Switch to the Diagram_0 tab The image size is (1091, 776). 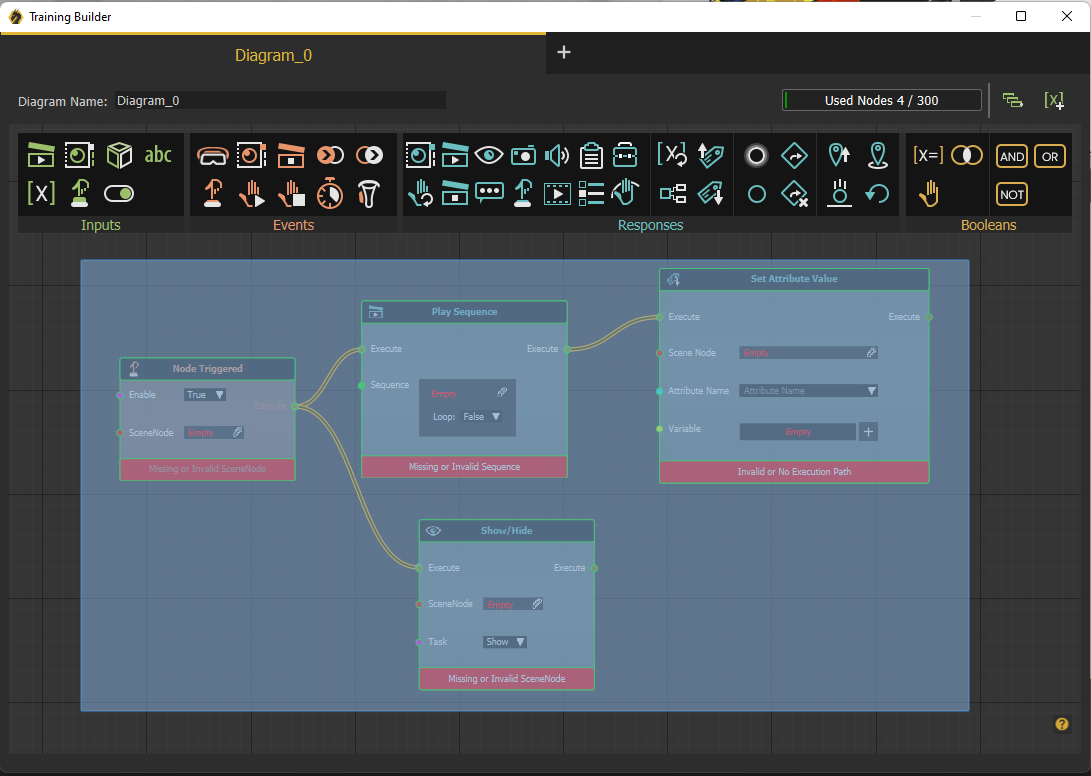[x=273, y=55]
